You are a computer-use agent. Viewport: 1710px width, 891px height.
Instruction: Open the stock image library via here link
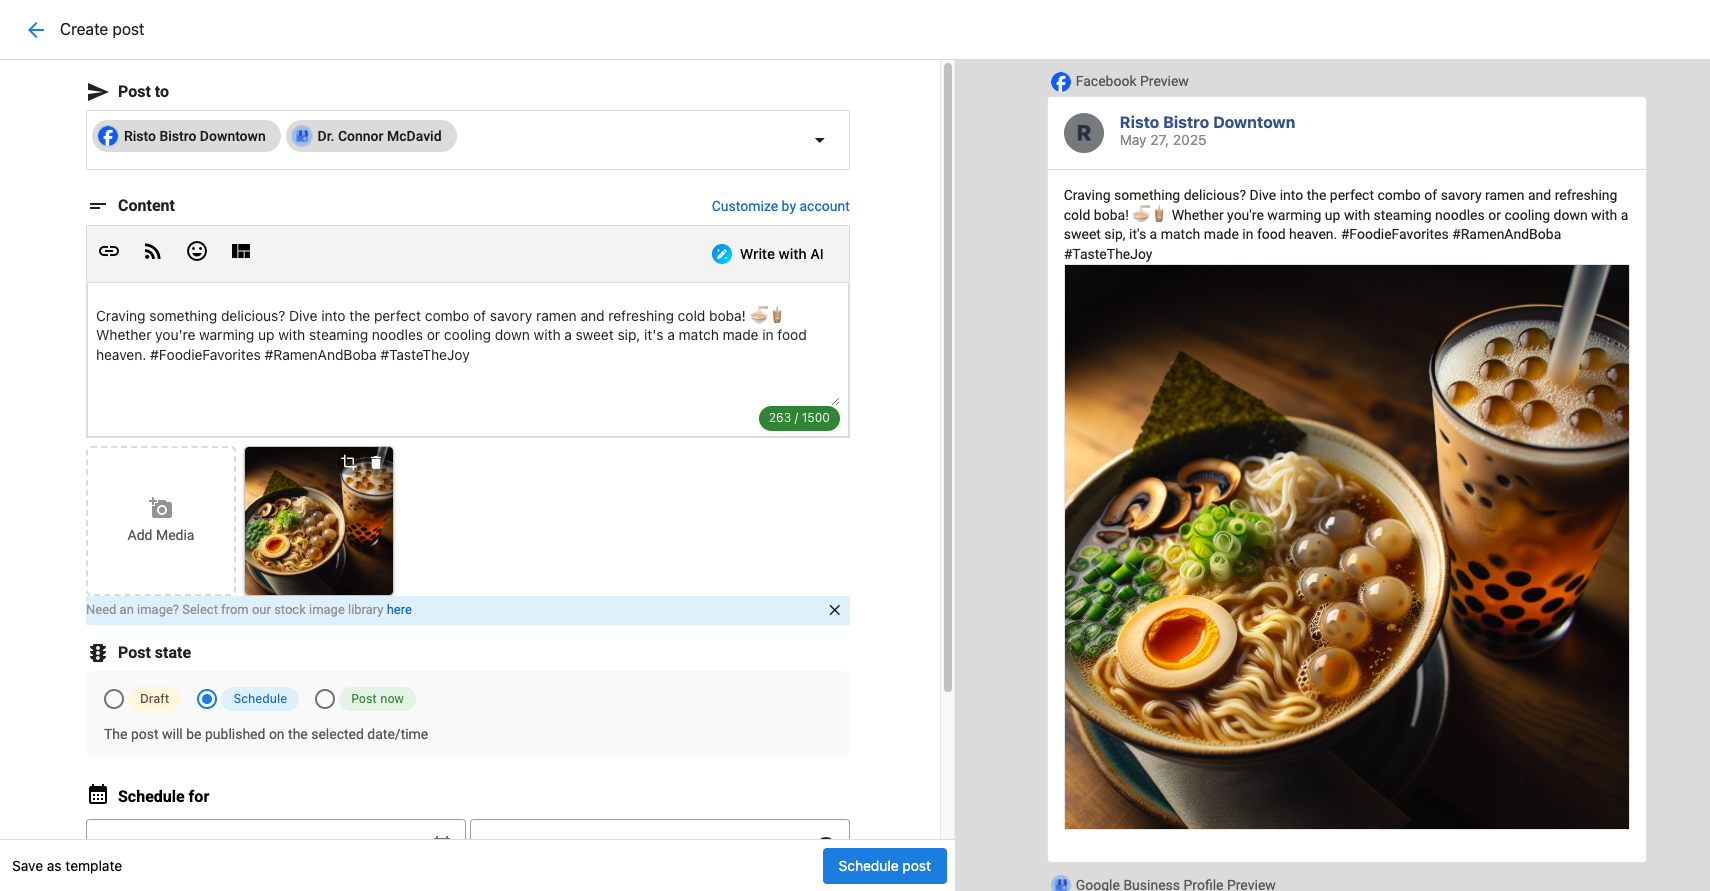coord(399,609)
